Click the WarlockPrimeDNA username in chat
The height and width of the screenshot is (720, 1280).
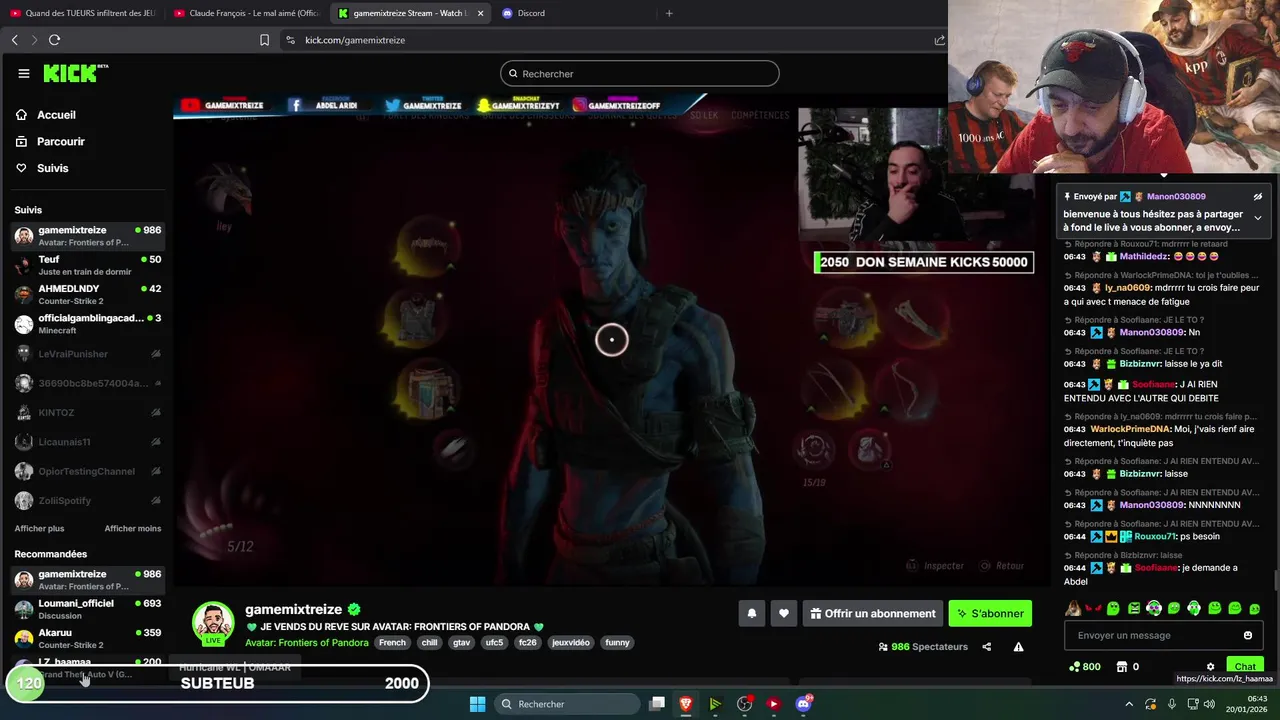(x=1130, y=429)
